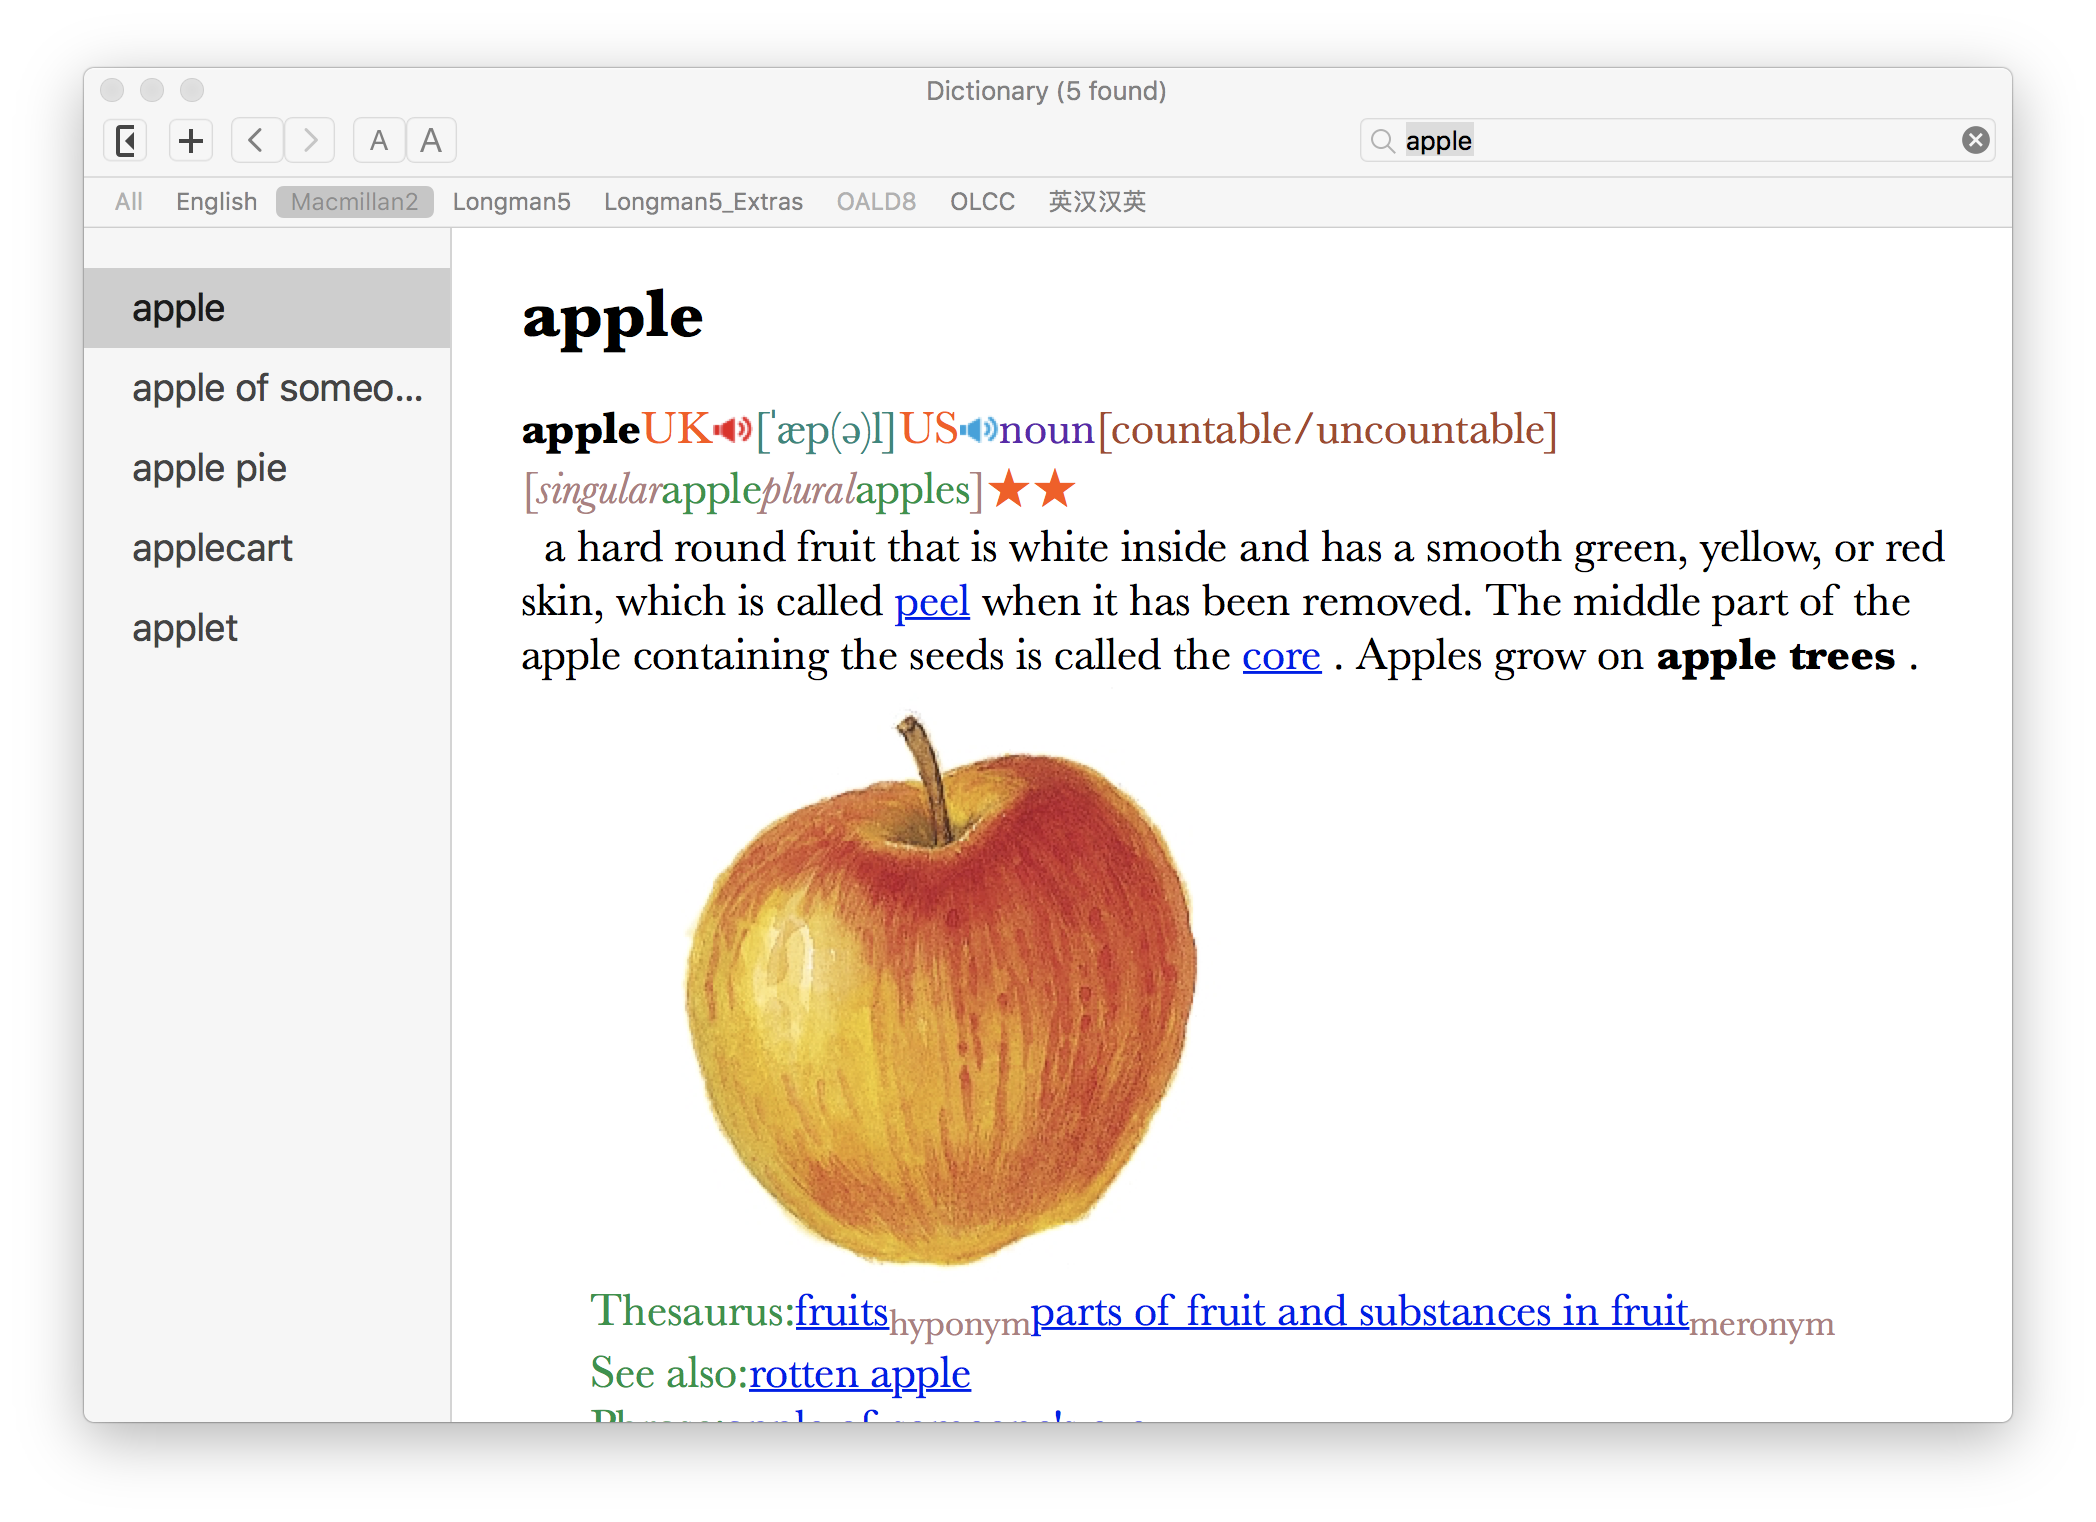The height and width of the screenshot is (1522, 2096).
Task: Open 'parts of fruit and substances in fruit' link
Action: tap(1359, 1311)
